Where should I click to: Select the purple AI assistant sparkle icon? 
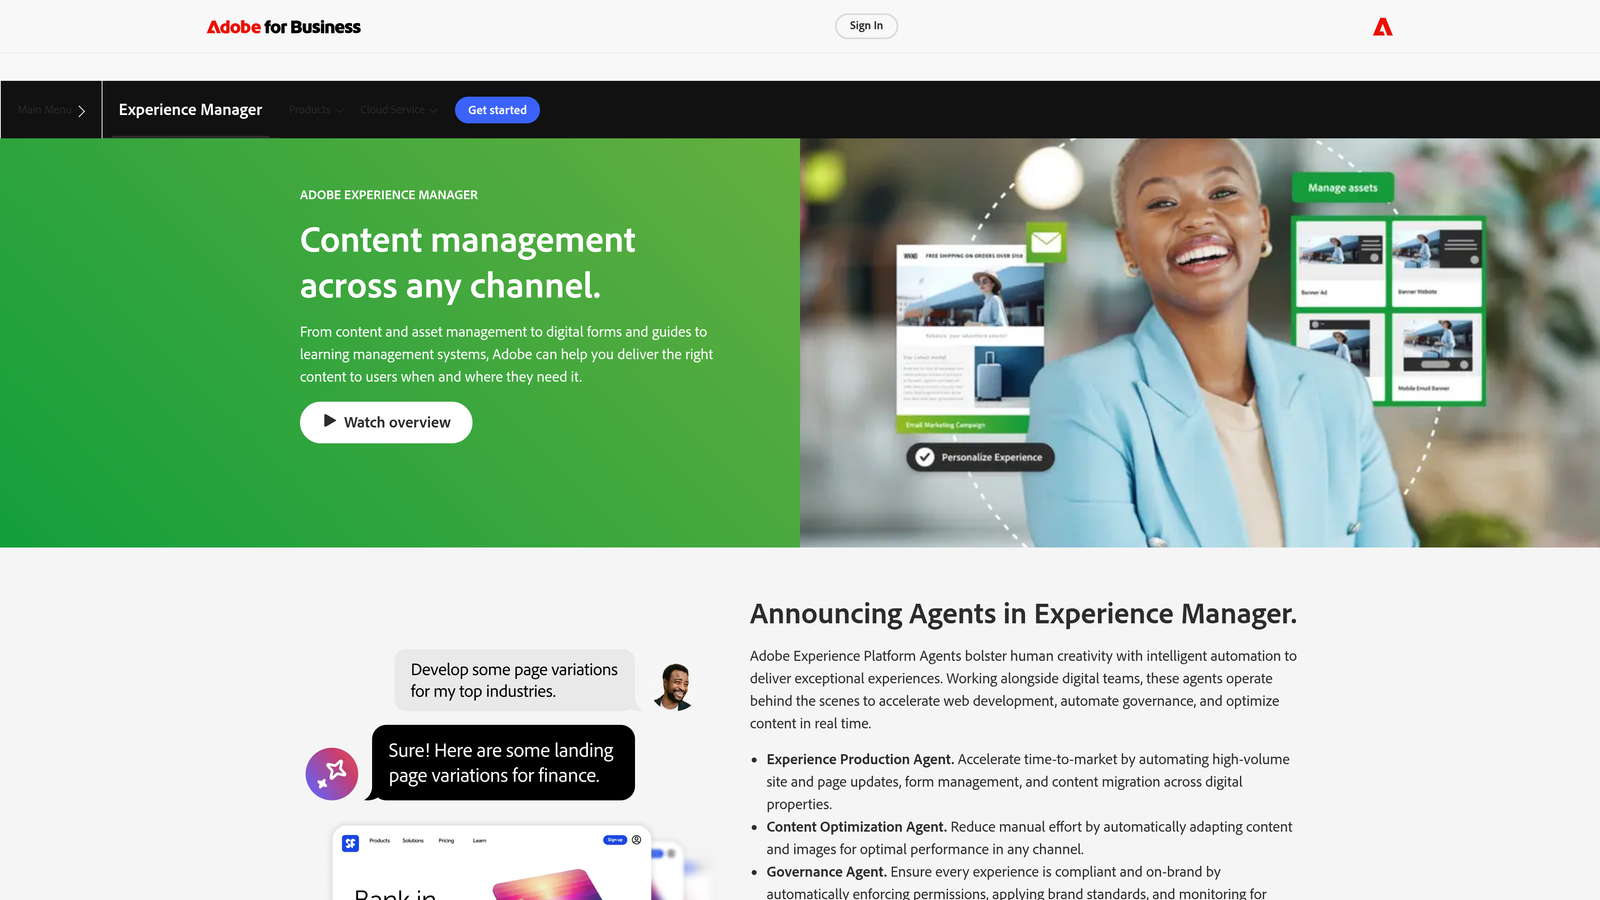click(331, 773)
